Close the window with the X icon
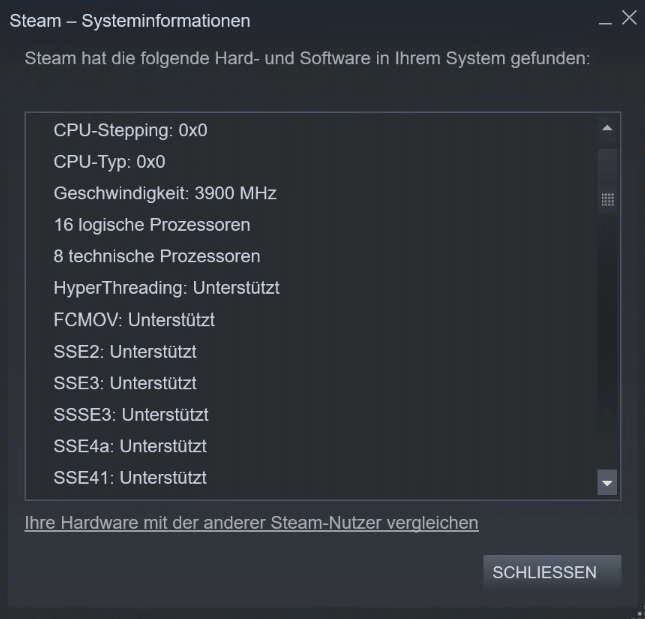 [x=628, y=18]
